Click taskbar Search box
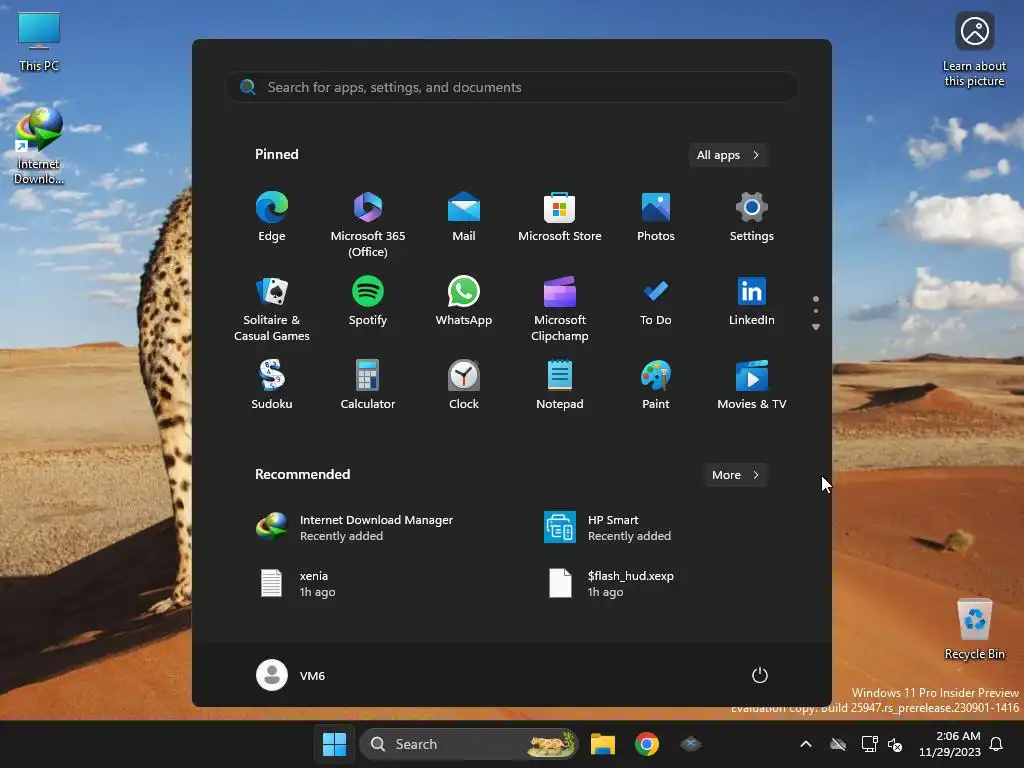 pyautogui.click(x=469, y=744)
